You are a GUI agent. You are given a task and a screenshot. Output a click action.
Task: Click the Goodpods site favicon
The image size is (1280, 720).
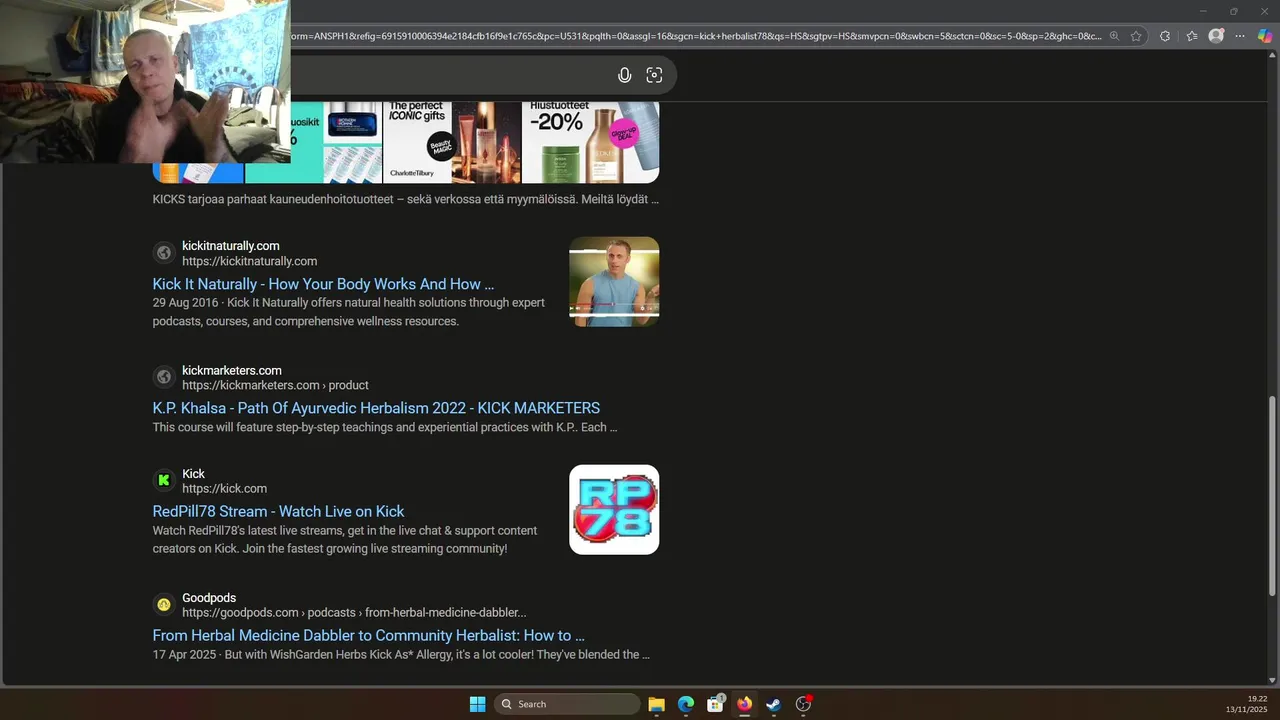(x=164, y=605)
